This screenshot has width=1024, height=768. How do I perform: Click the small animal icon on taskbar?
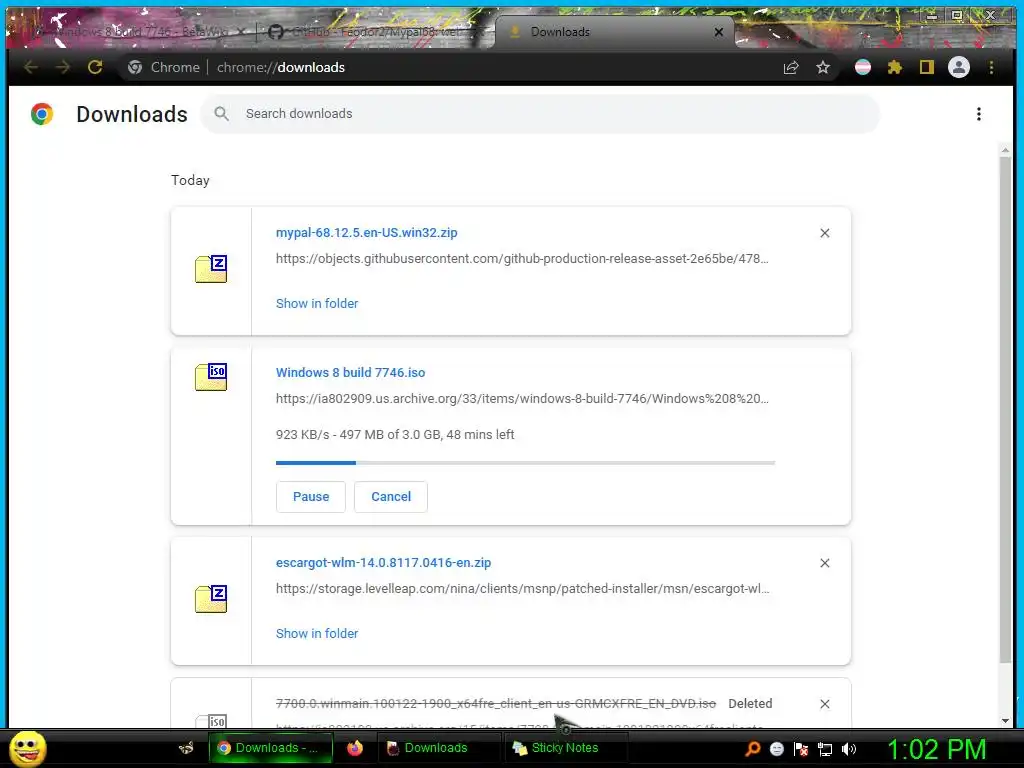[x=187, y=748]
